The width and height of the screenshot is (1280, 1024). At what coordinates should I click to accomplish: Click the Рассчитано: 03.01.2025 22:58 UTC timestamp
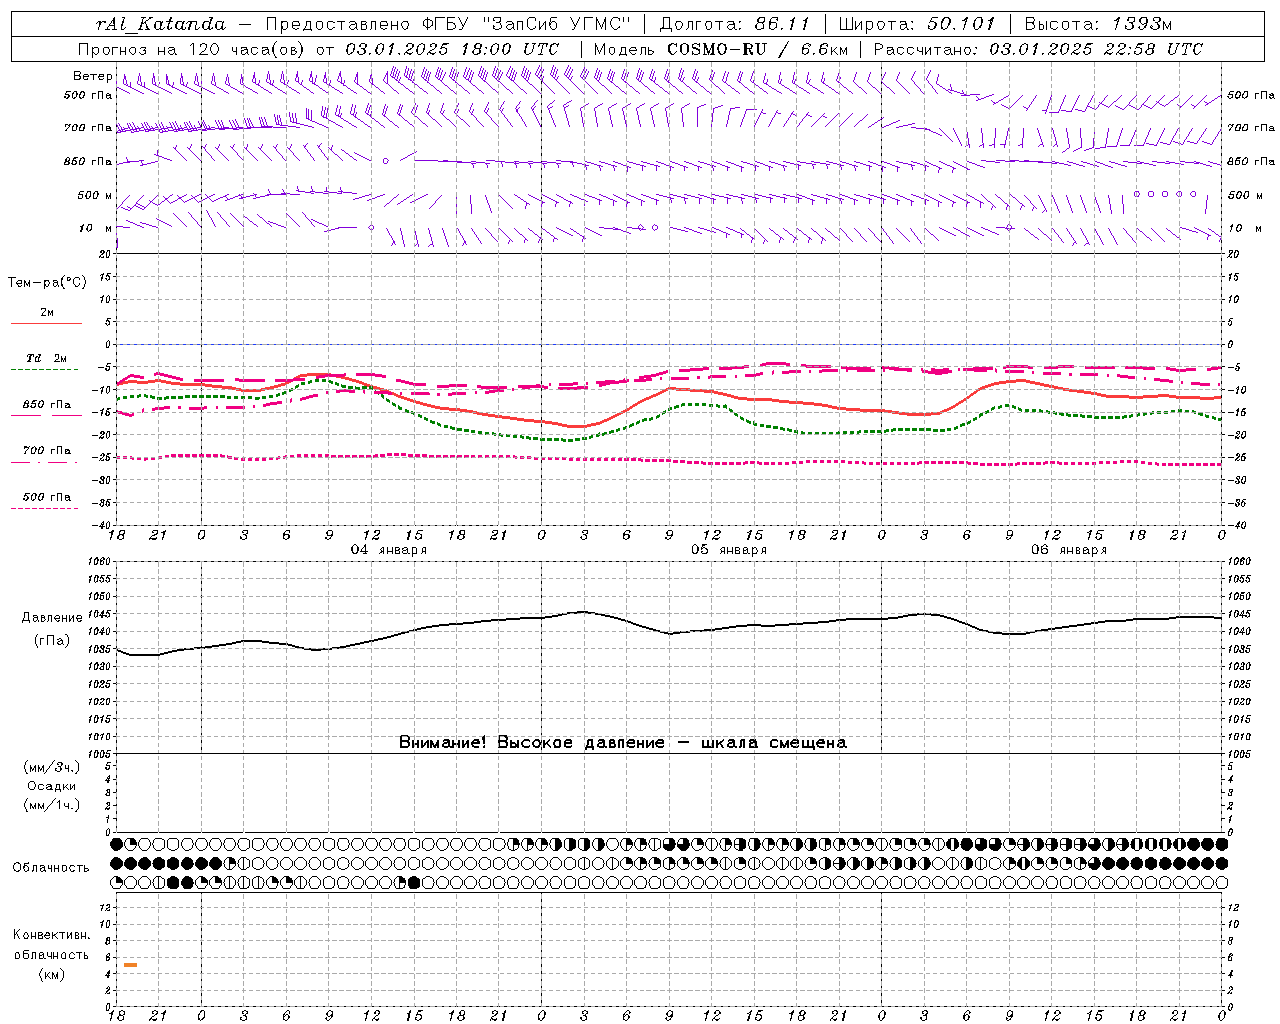pos(1038,49)
